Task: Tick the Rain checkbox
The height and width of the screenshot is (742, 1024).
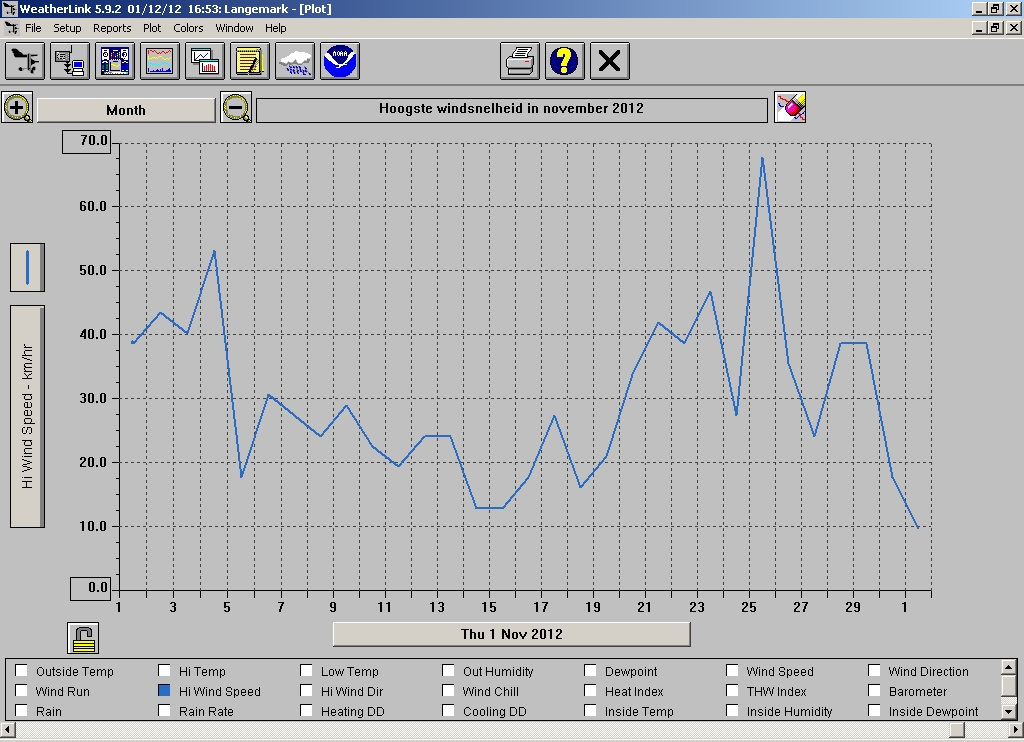Action: [x=22, y=710]
